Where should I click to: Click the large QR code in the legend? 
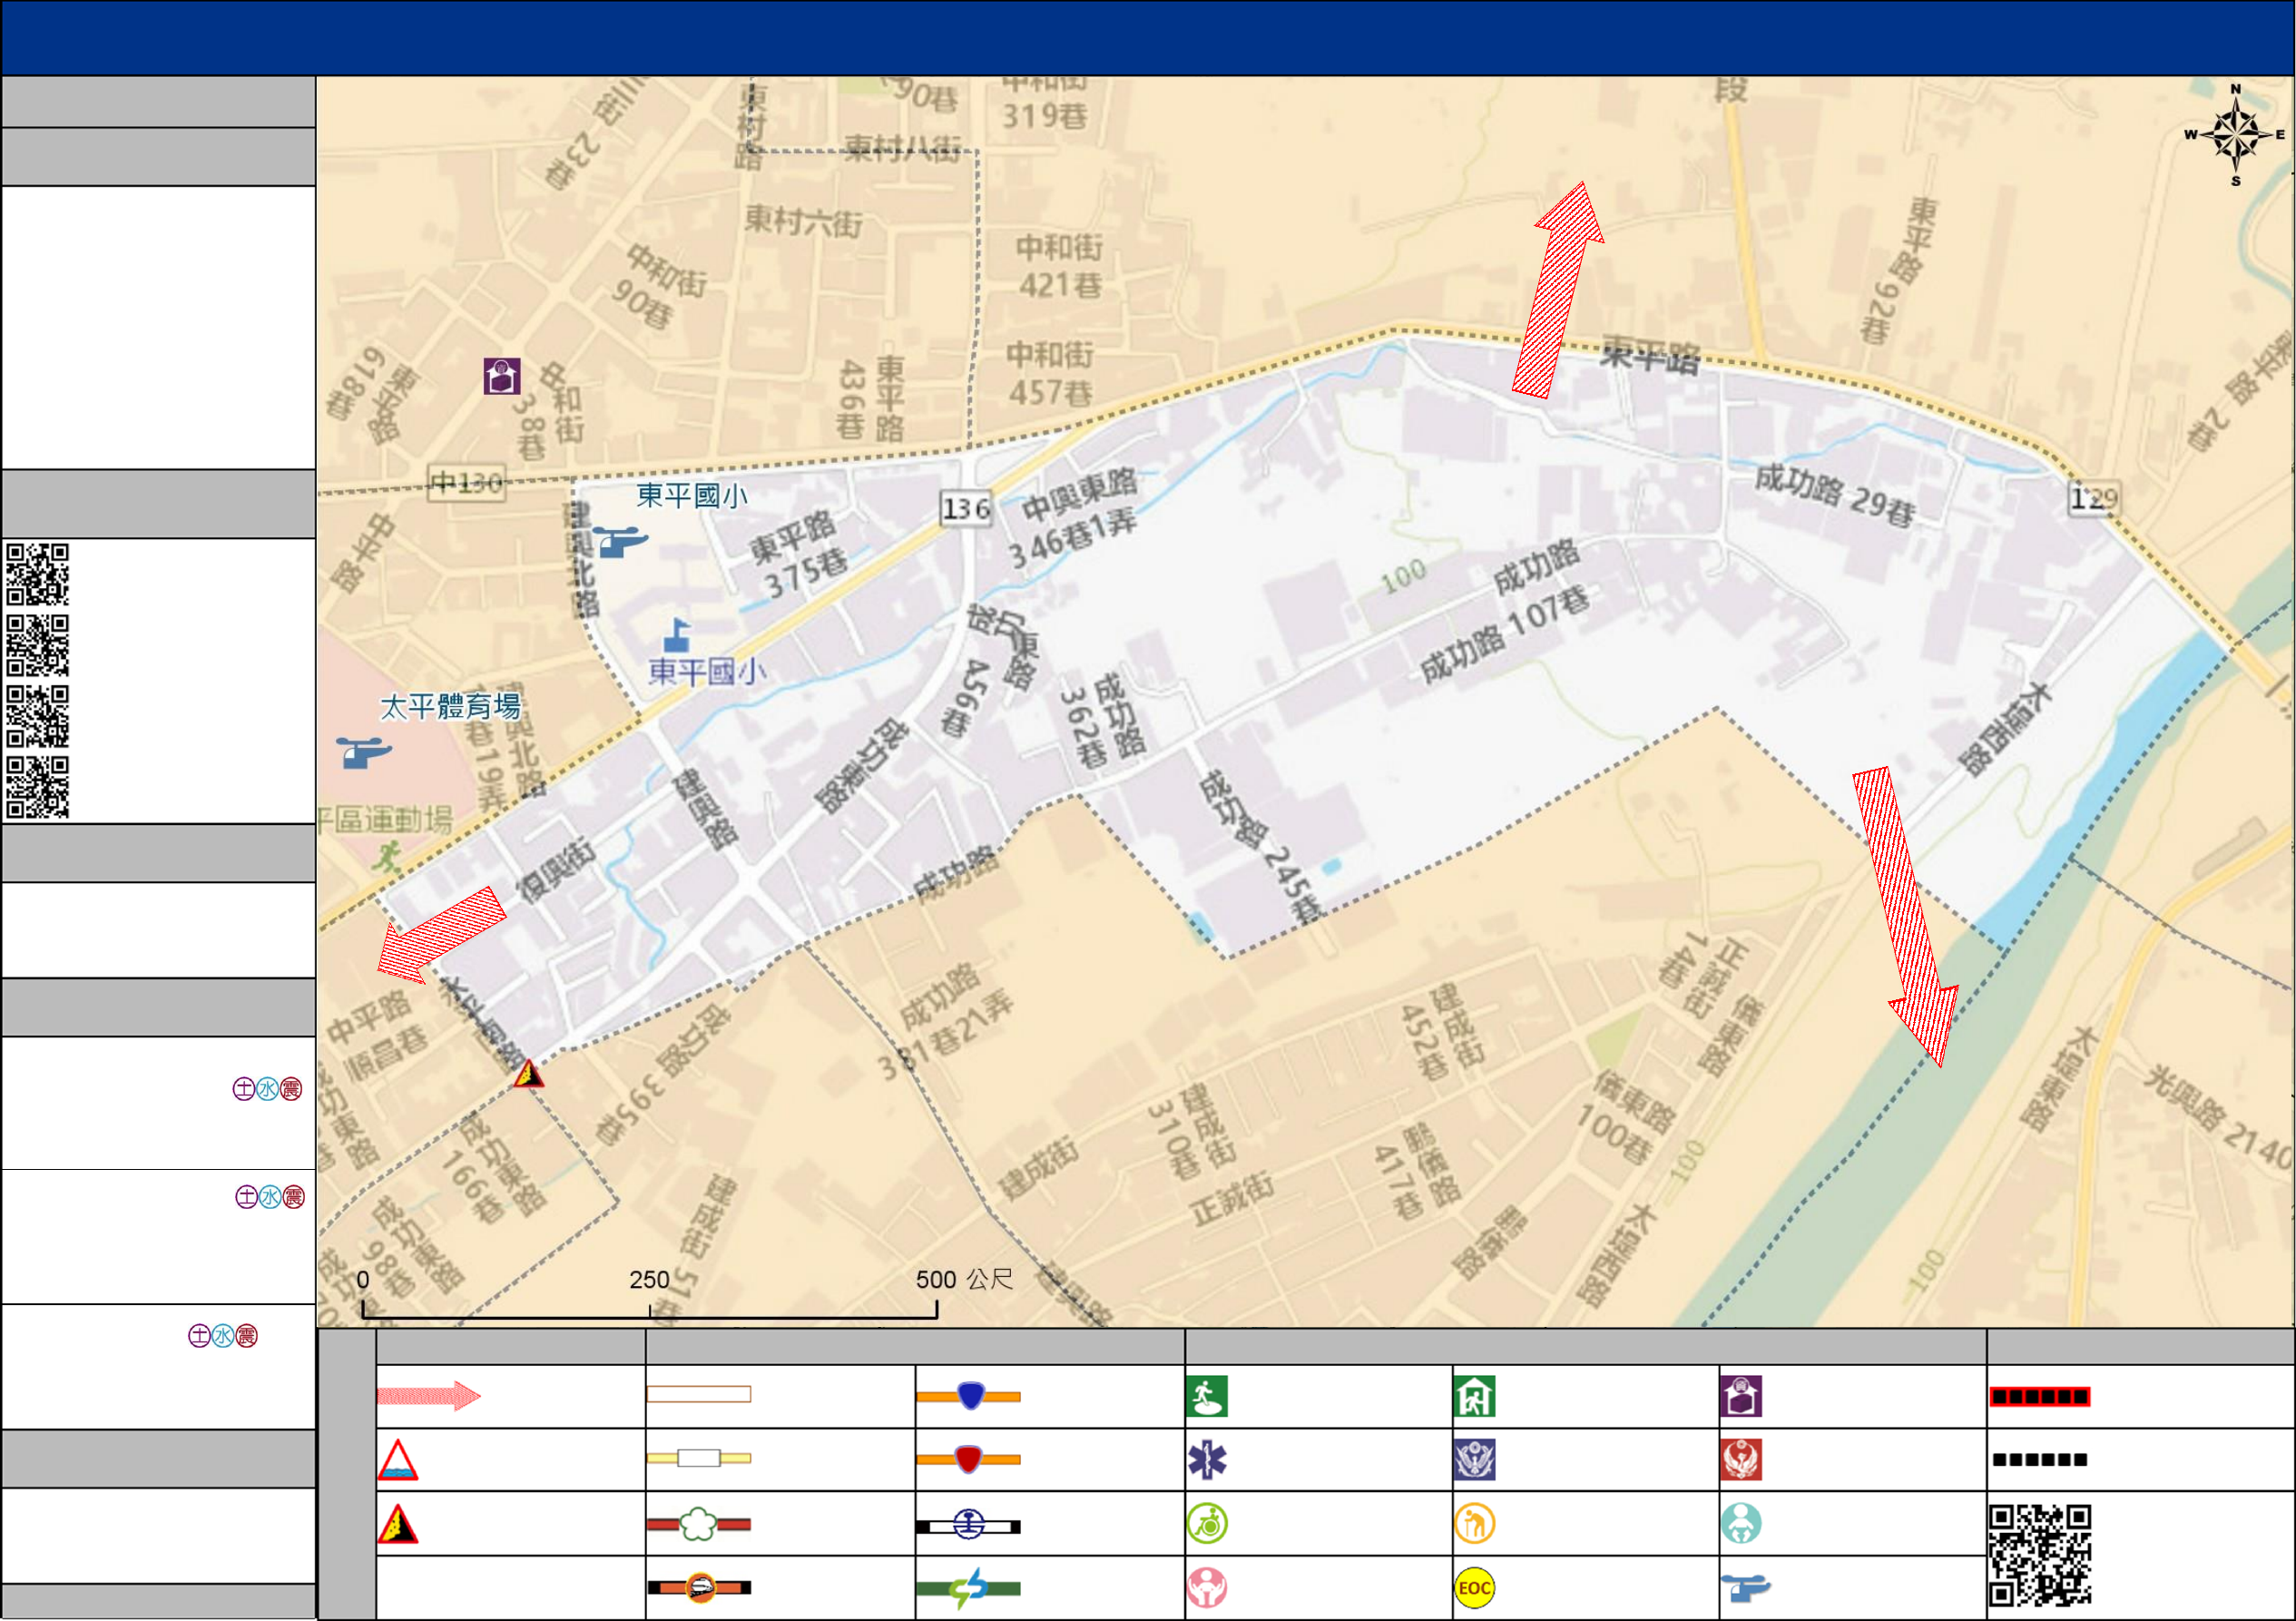2040,1556
